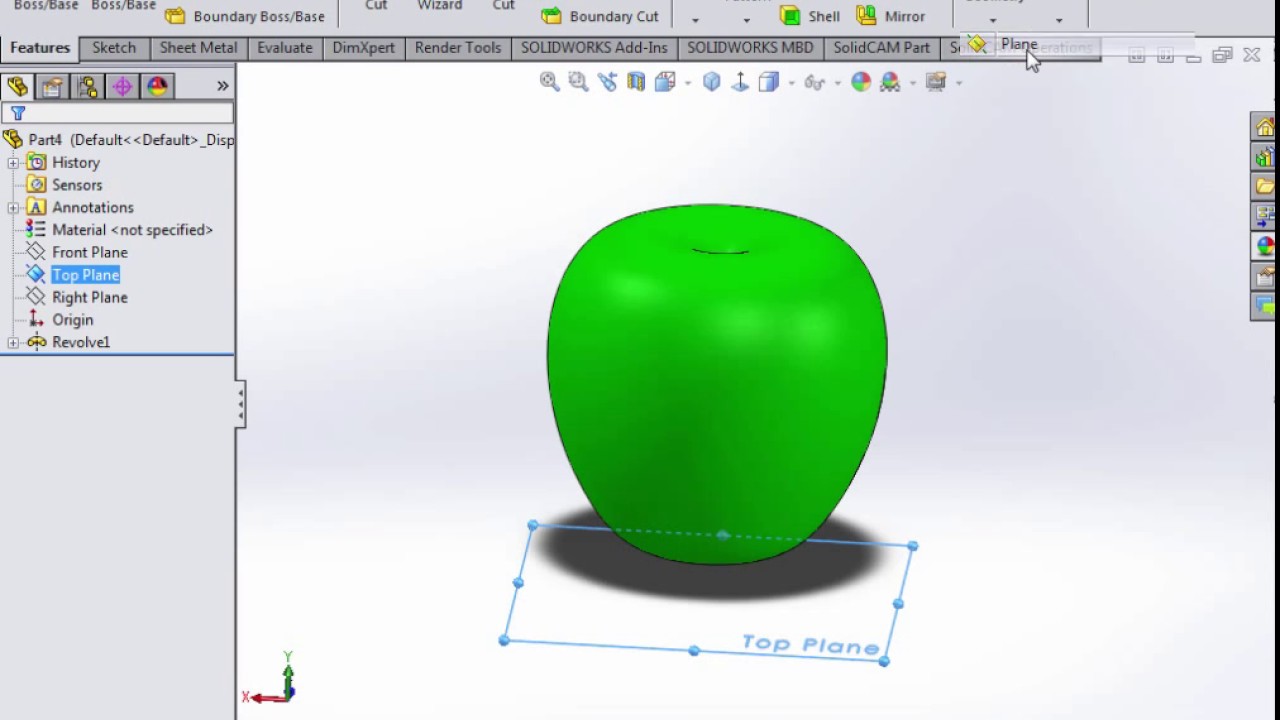1280x720 pixels.
Task: Expand the Revolve1 feature node
Action: (13, 342)
